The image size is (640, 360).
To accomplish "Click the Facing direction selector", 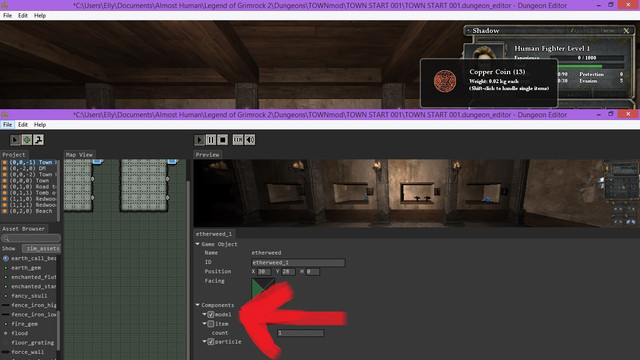I will [x=263, y=289].
